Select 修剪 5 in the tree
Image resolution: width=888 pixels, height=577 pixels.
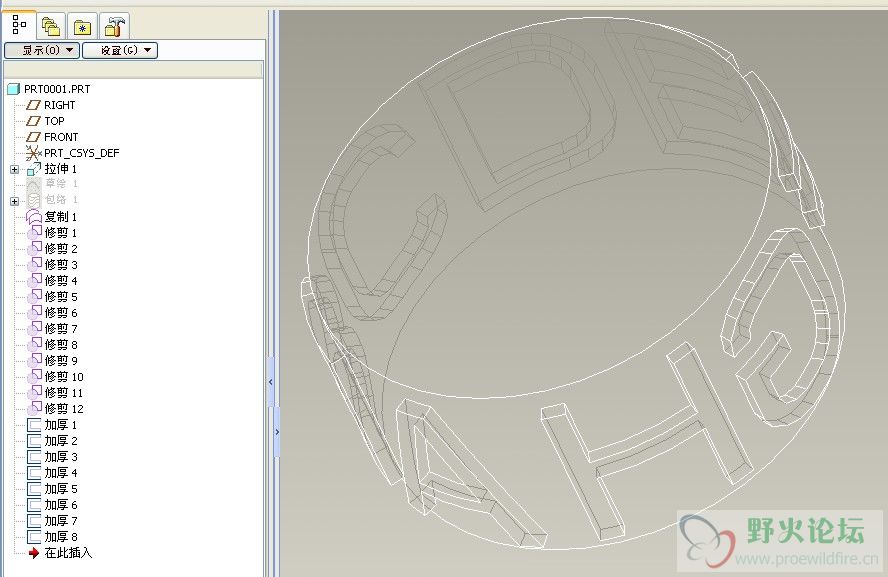coord(61,297)
